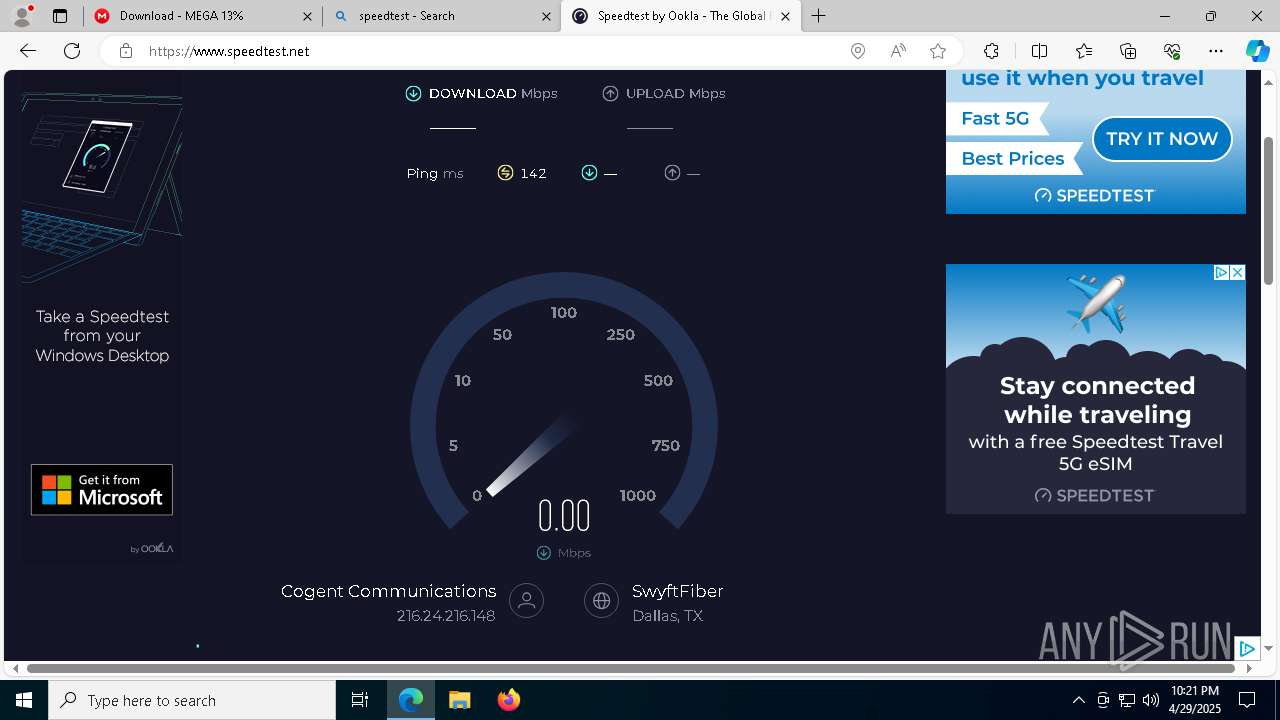Open File Explorer from the taskbar
Image resolution: width=1280 pixels, height=720 pixels.
[459, 700]
